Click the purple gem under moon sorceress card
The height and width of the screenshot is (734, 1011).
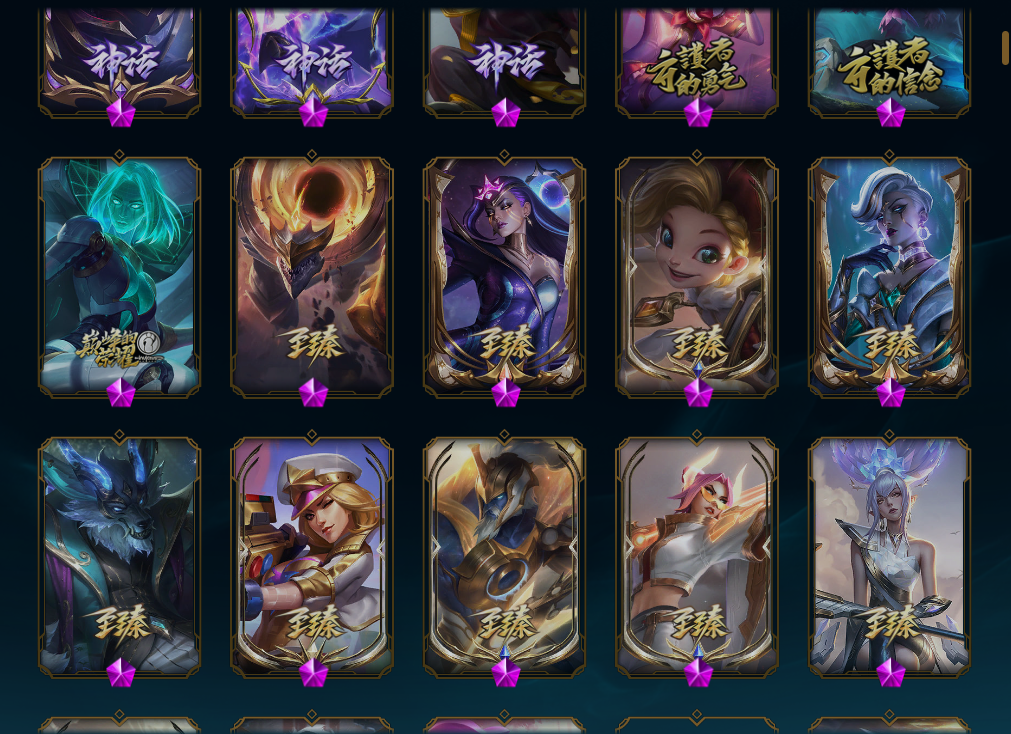tap(506, 392)
